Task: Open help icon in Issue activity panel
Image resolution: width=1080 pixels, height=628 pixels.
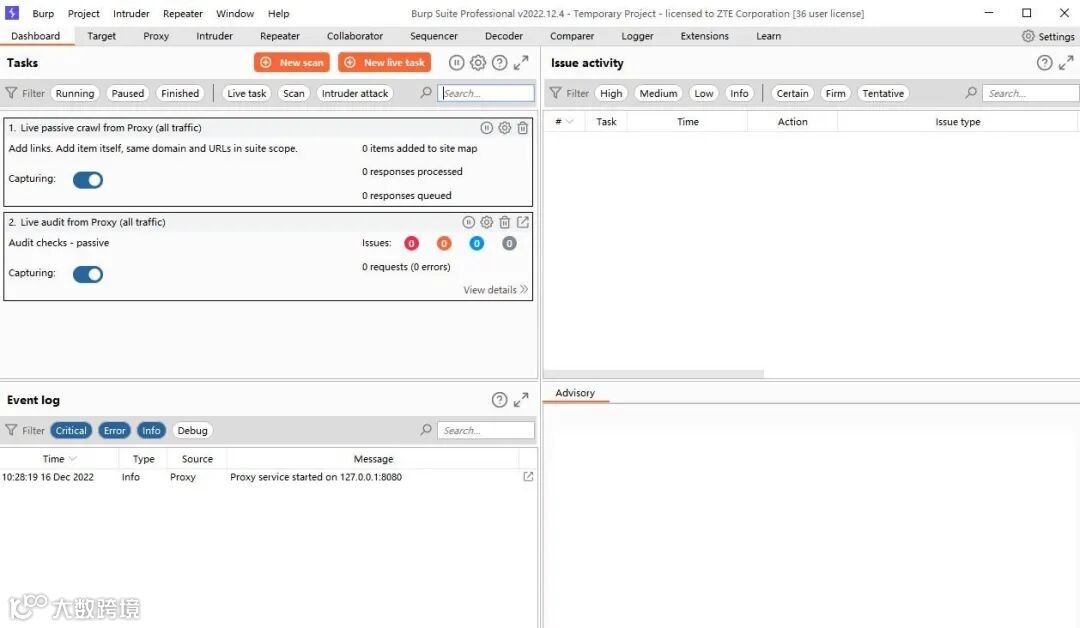Action: pyautogui.click(x=1044, y=63)
